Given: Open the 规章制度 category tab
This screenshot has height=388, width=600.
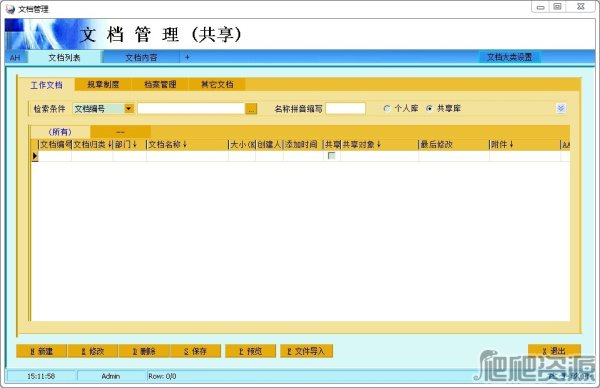Looking at the screenshot, I should 103,85.
